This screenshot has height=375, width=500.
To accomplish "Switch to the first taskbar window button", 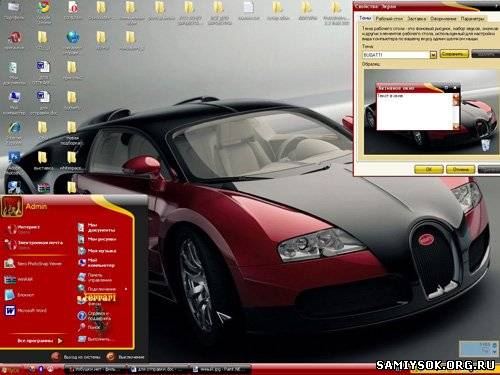I will pyautogui.click(x=95, y=369).
